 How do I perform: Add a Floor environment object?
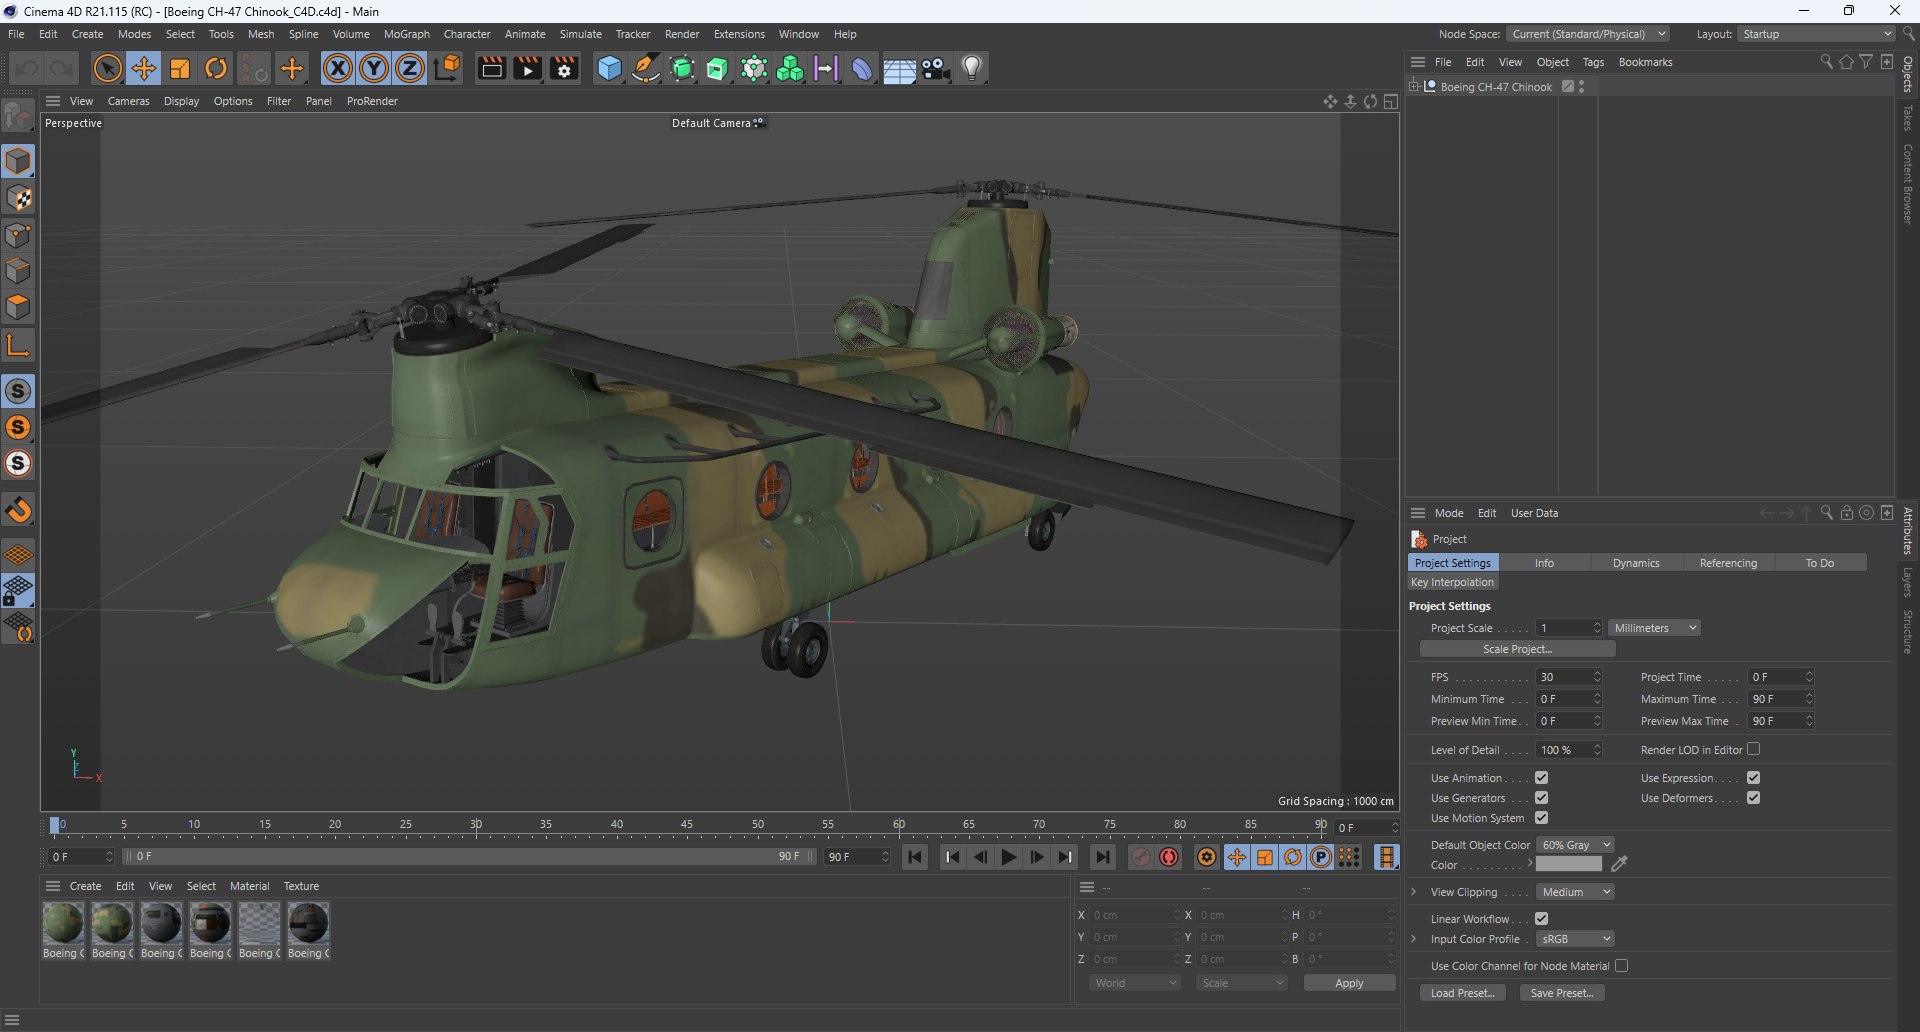899,68
